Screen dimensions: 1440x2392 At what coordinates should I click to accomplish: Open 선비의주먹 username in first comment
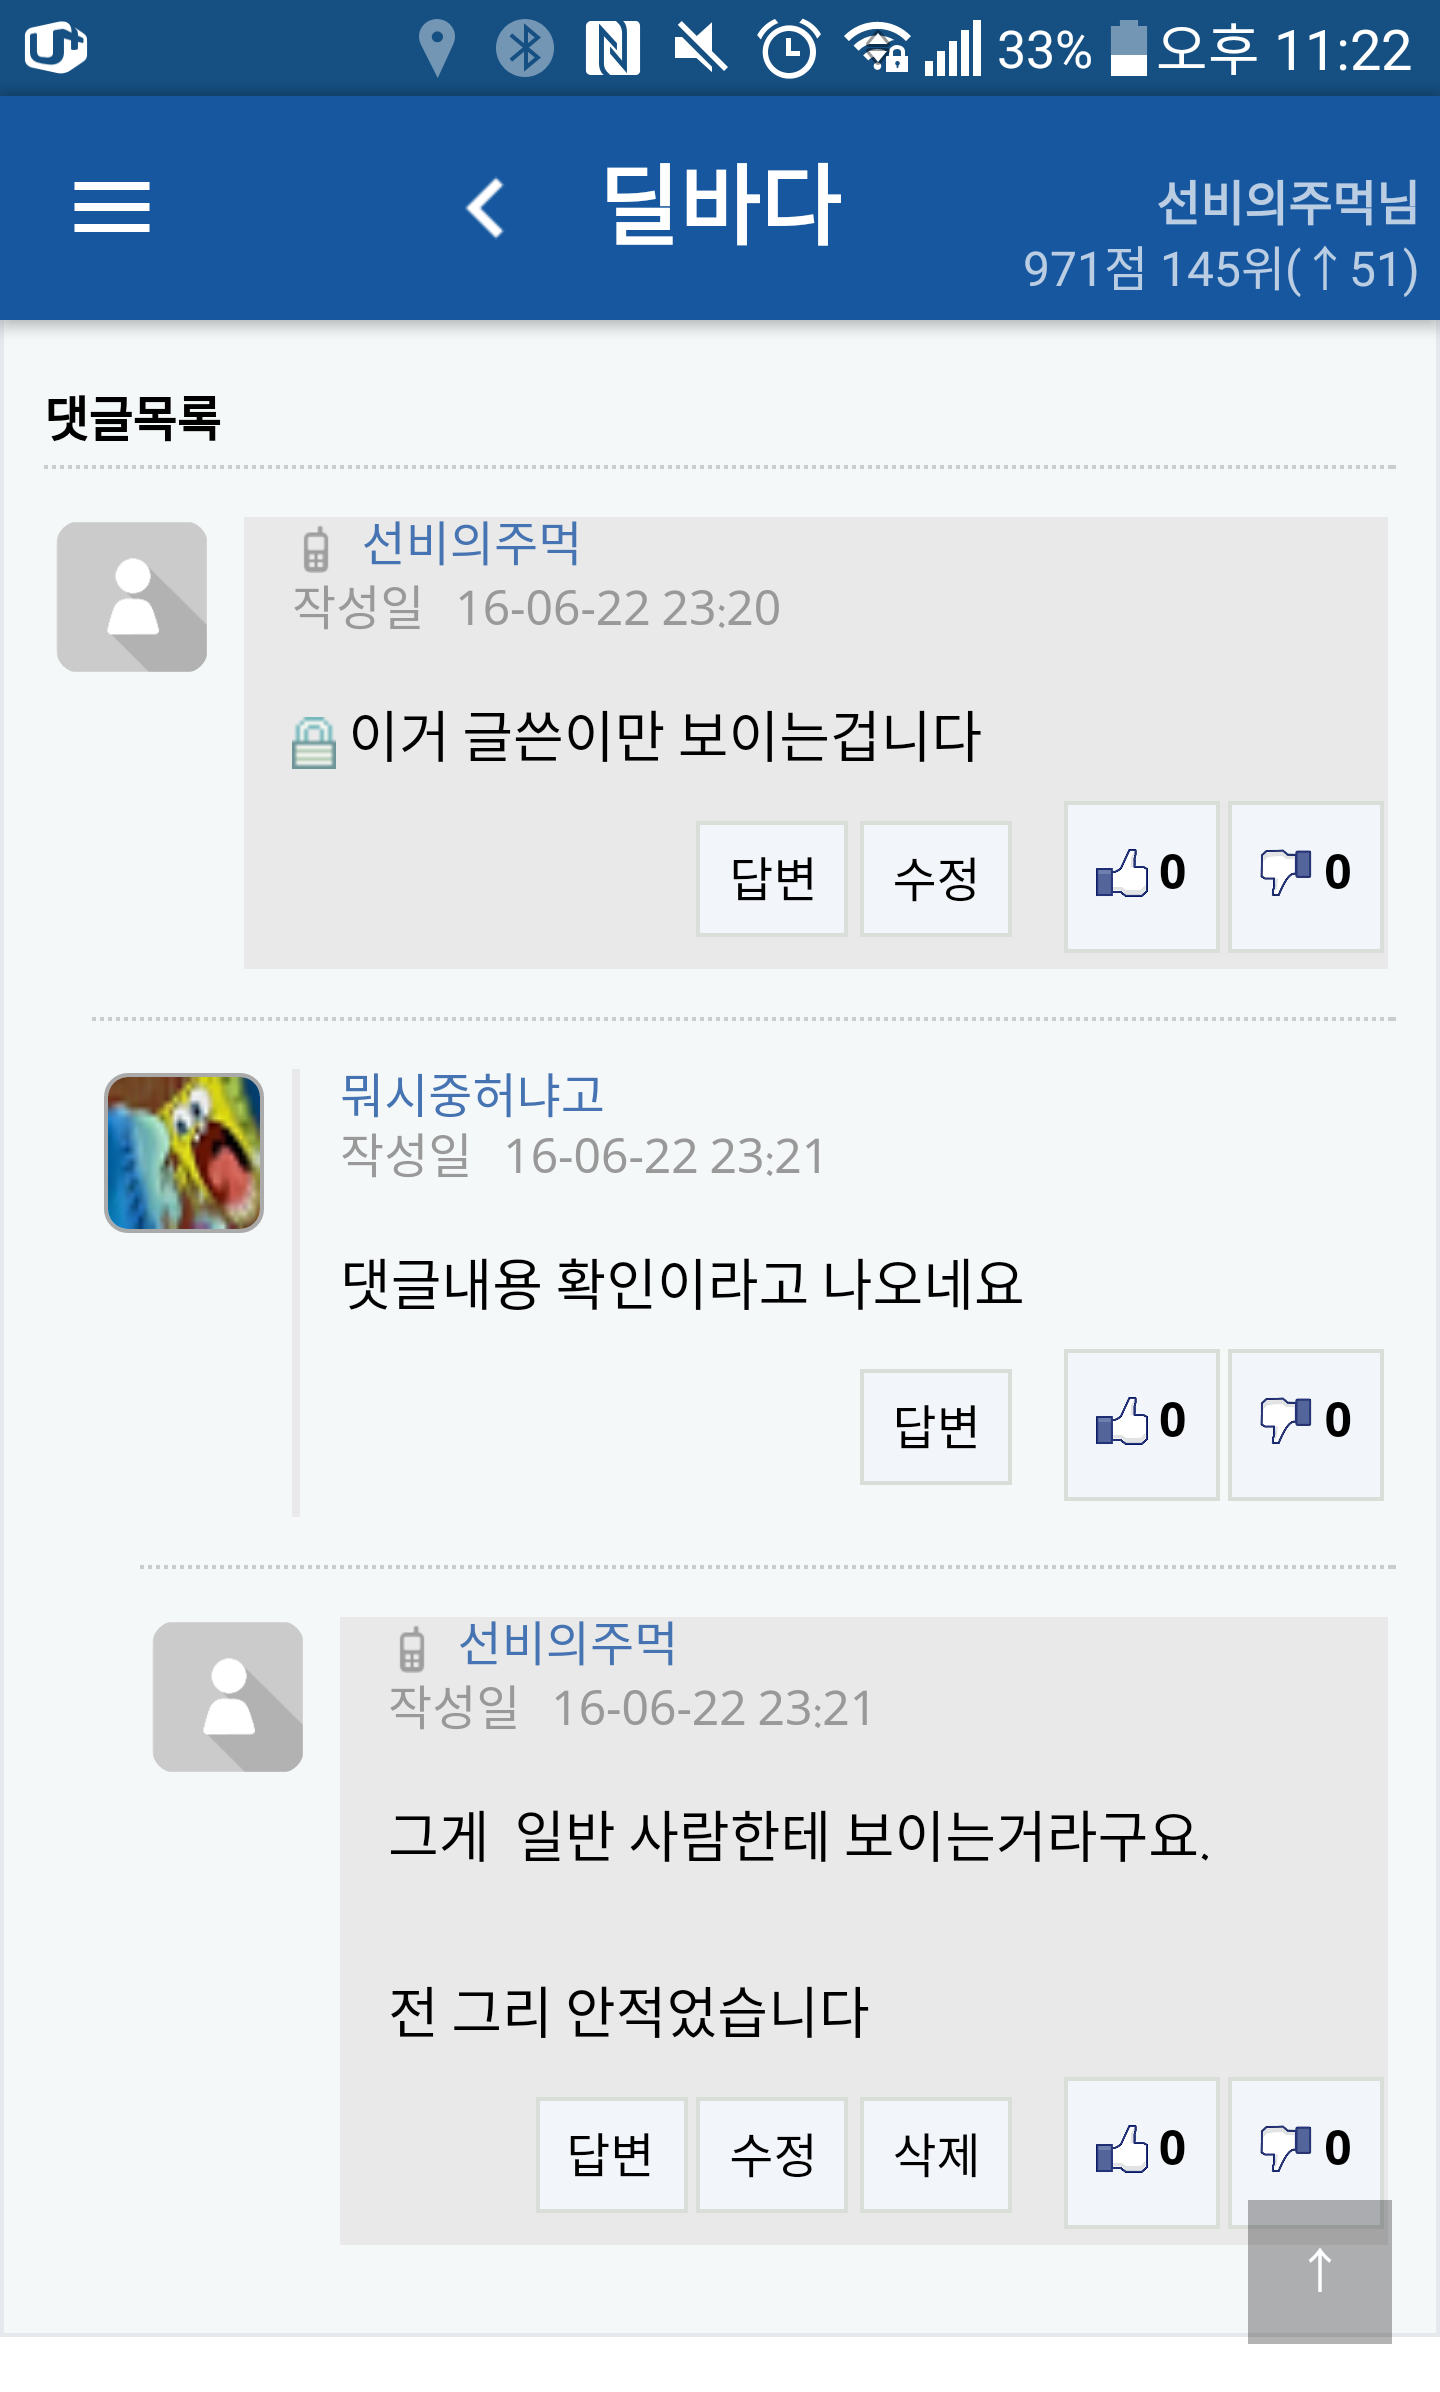coord(471,544)
